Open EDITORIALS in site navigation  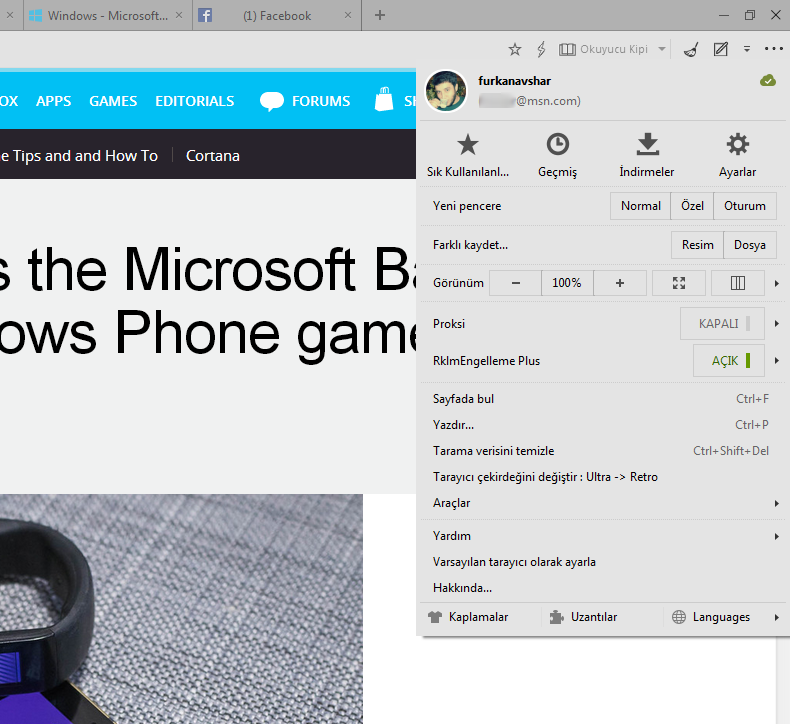point(194,101)
